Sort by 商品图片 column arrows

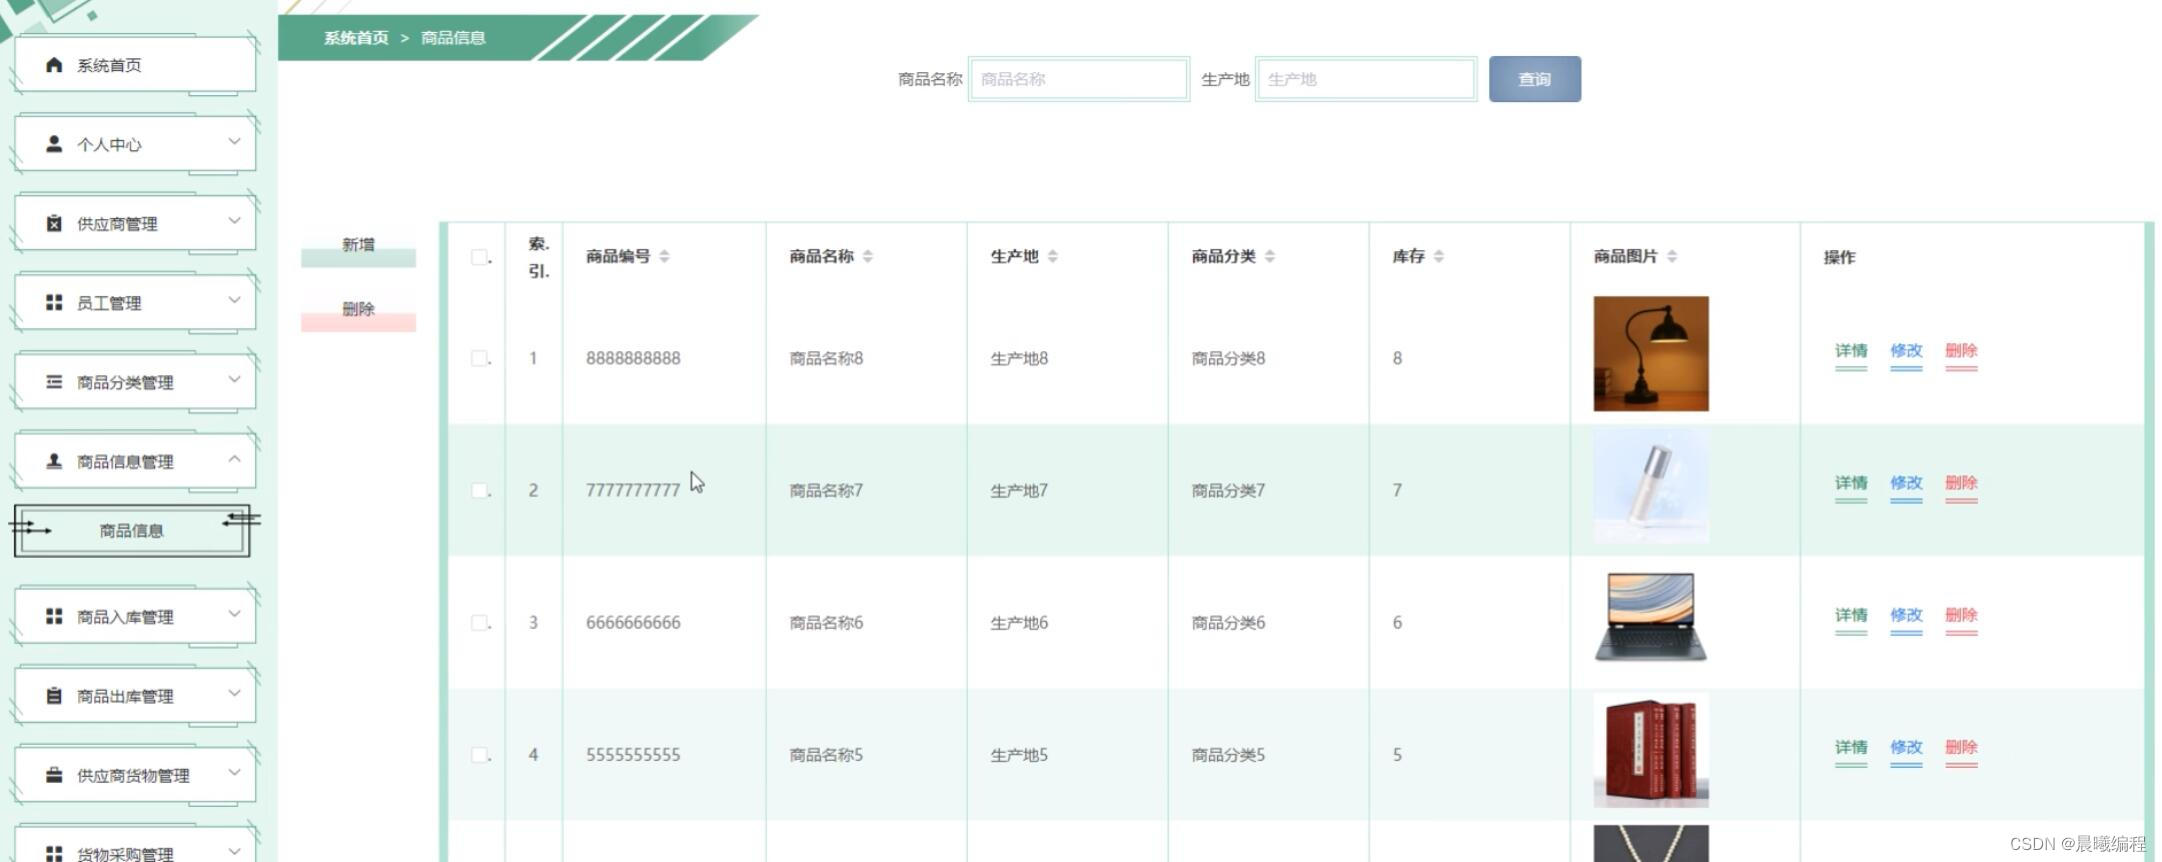point(1671,256)
